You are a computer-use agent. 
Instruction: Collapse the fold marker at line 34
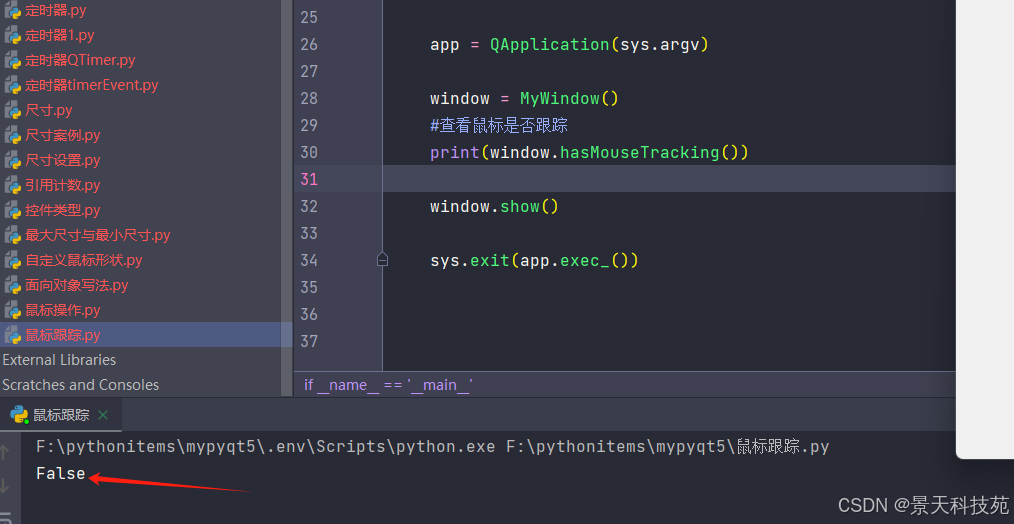tap(382, 260)
